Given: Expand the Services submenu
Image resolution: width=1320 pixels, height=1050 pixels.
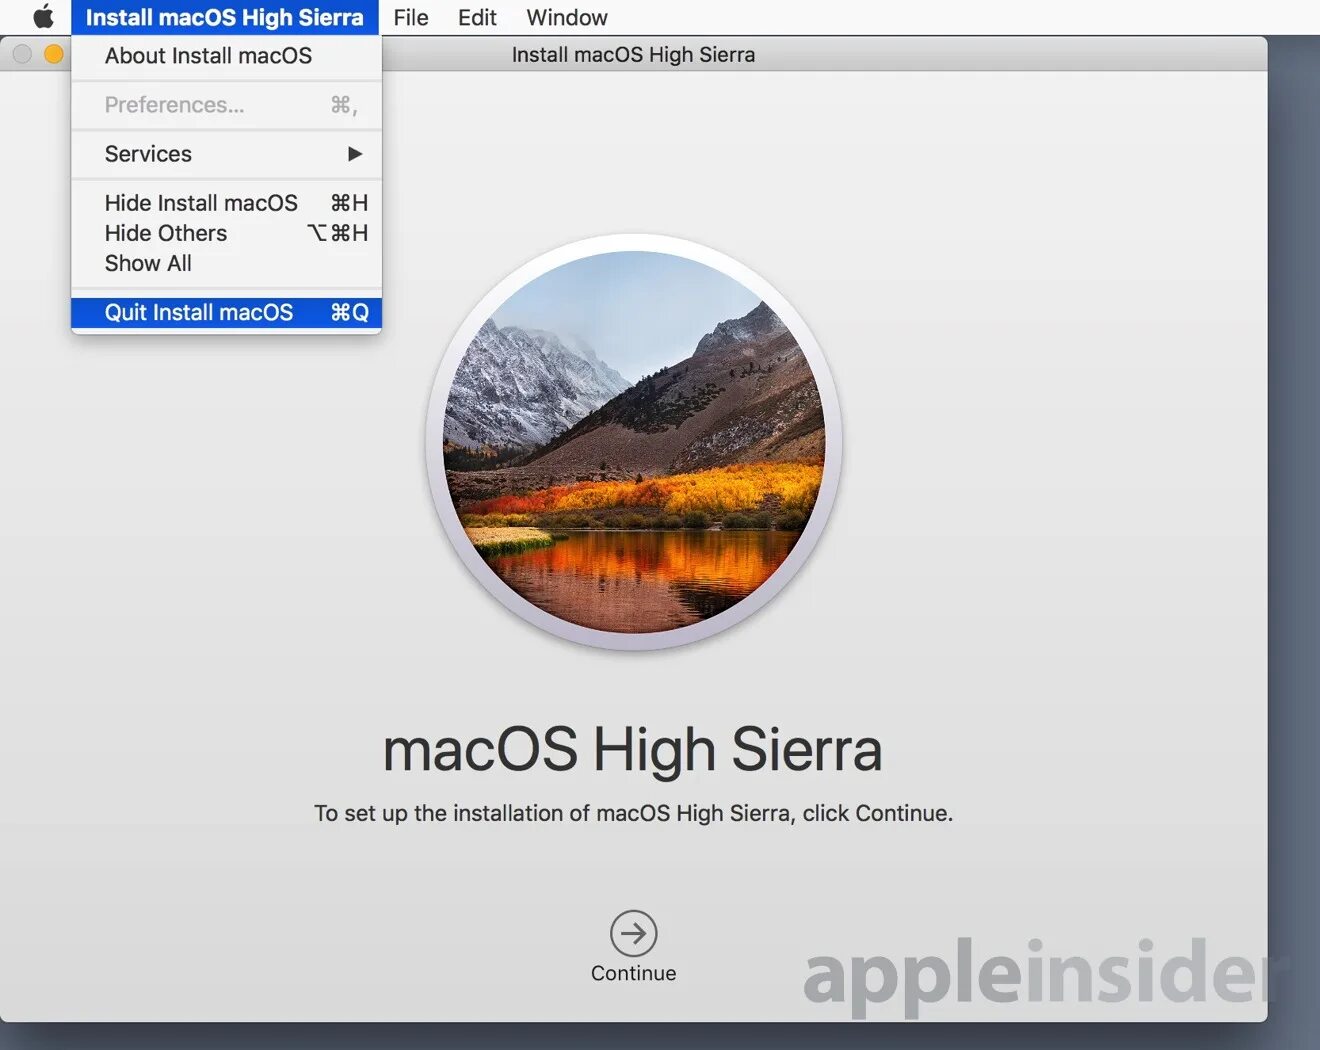Looking at the screenshot, I should pos(227,154).
